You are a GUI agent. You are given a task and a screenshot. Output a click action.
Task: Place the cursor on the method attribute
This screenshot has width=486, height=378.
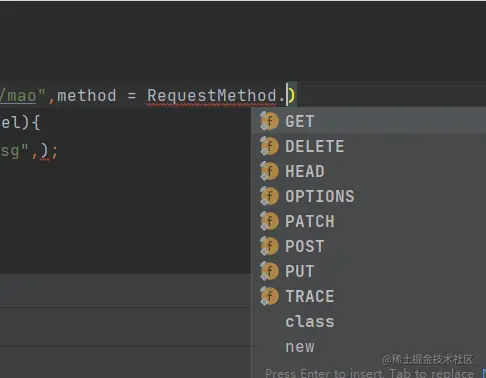[x=87, y=96]
